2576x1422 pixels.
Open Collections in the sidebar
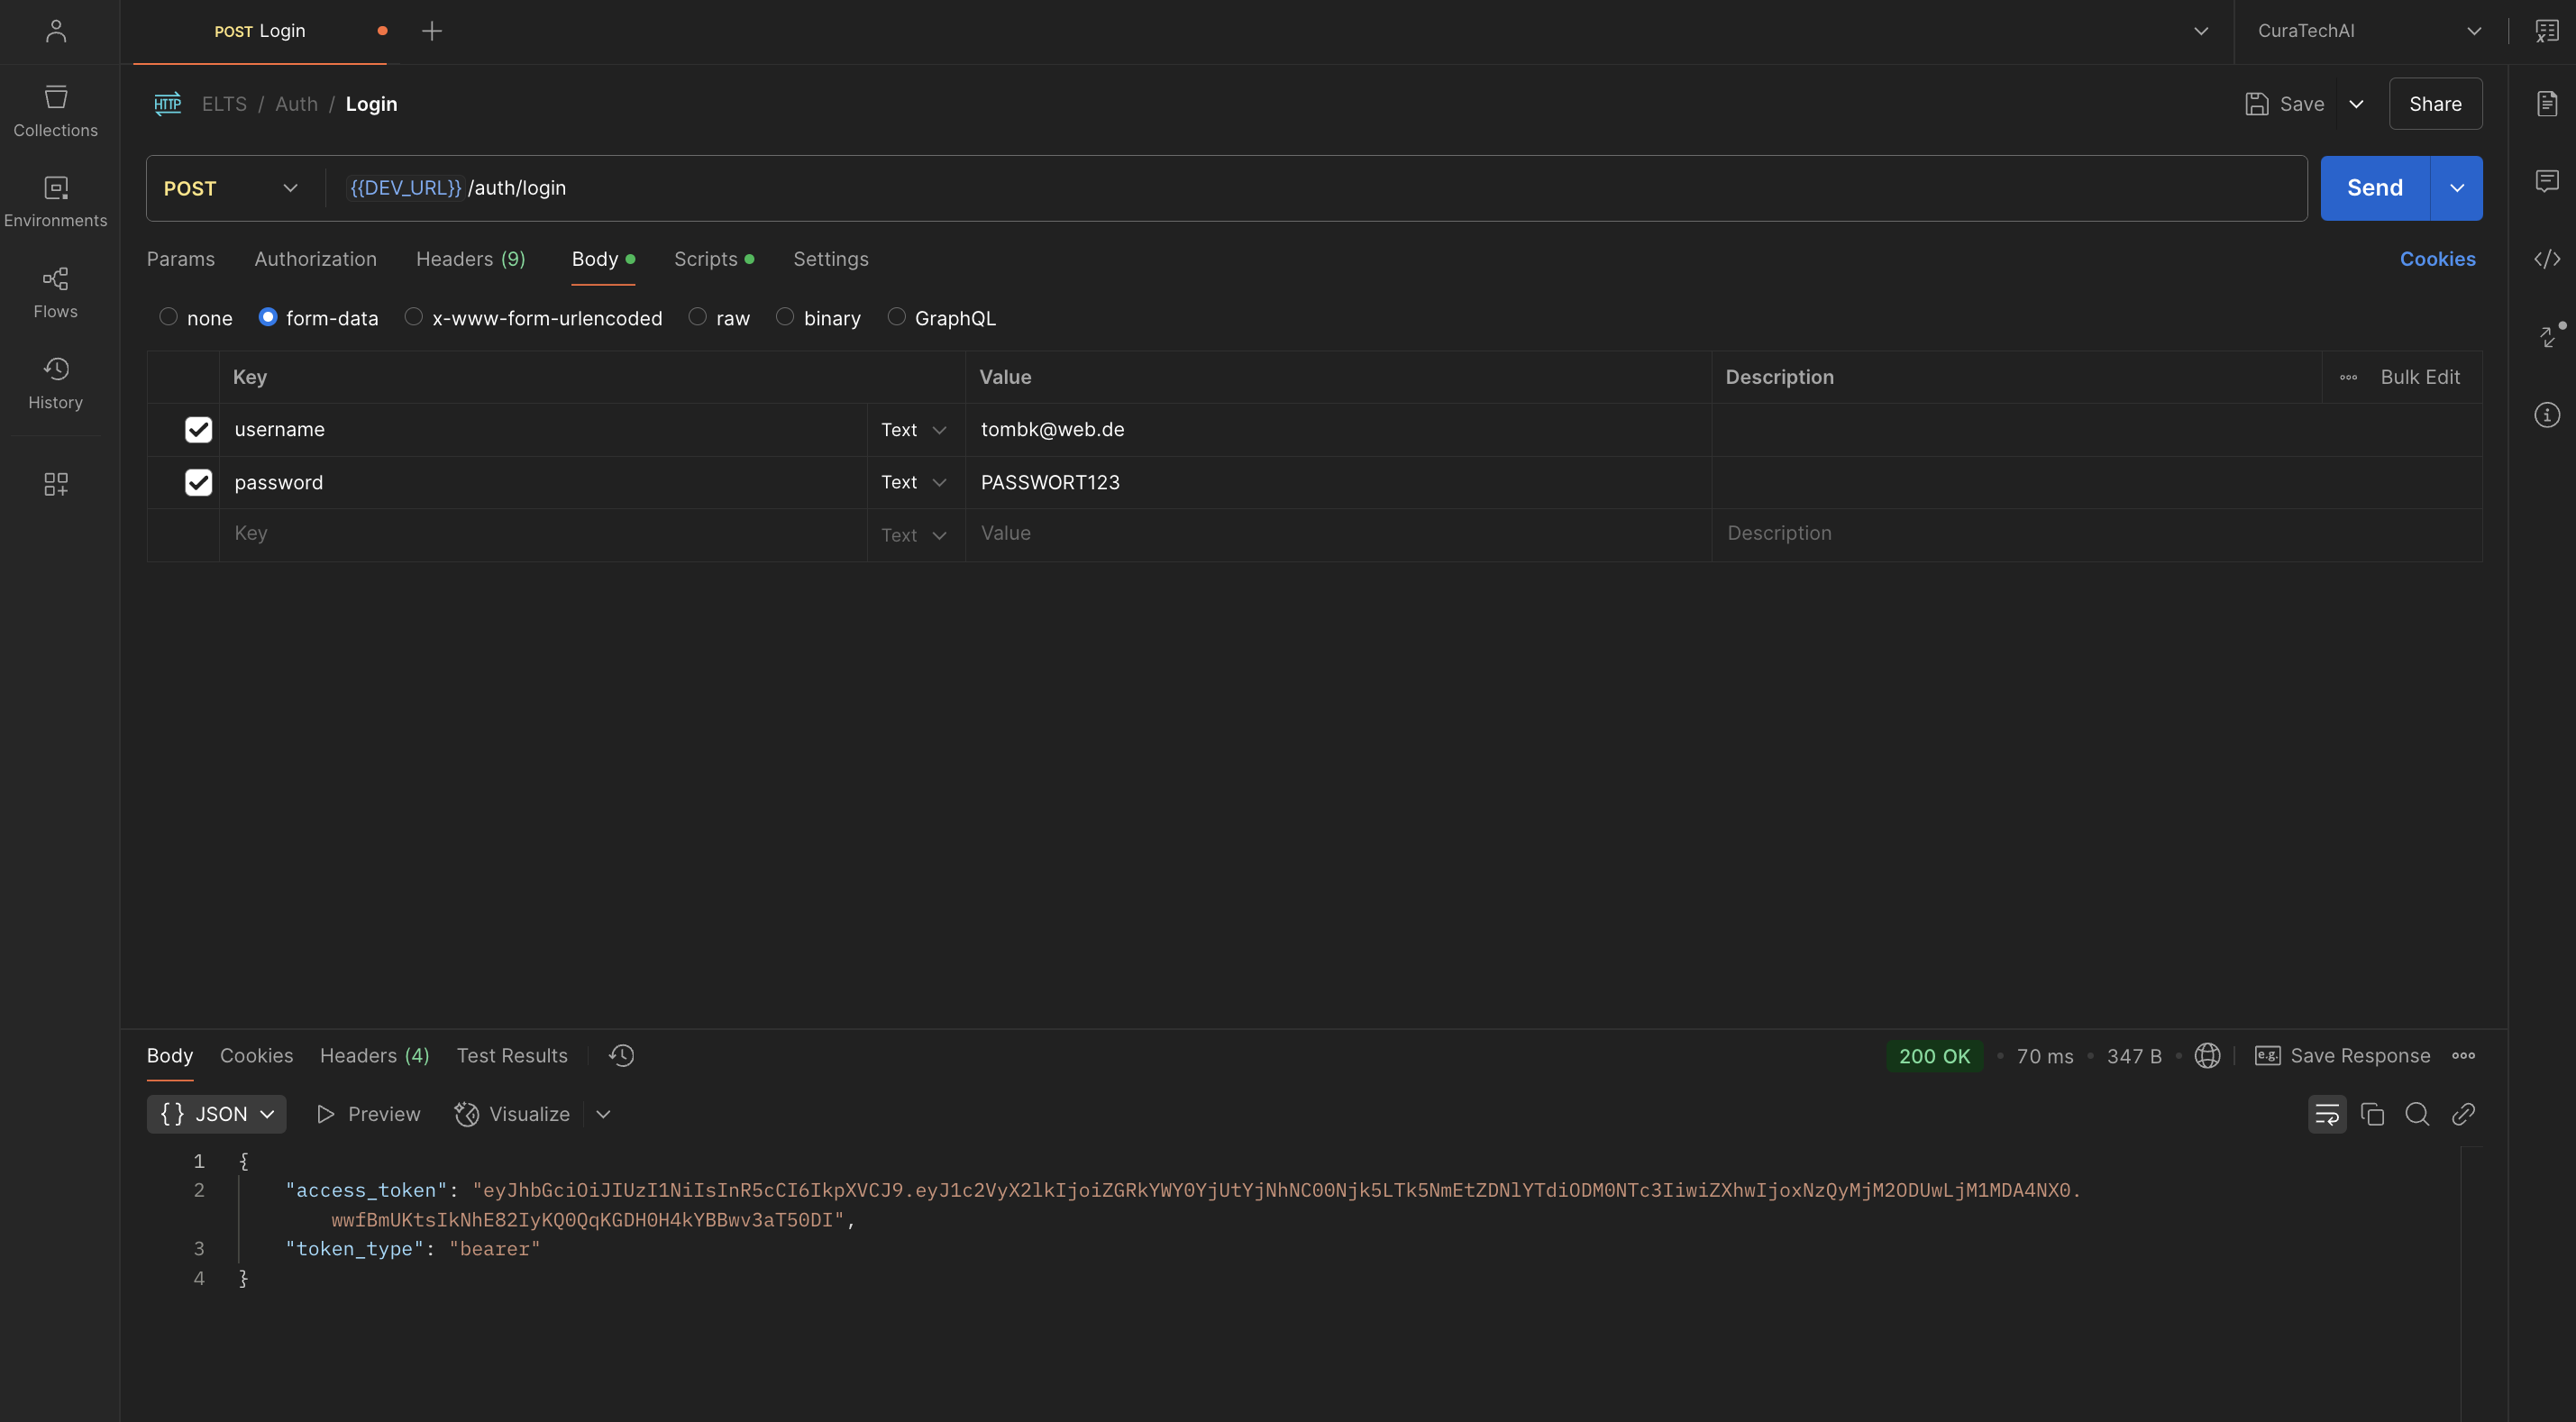point(56,111)
